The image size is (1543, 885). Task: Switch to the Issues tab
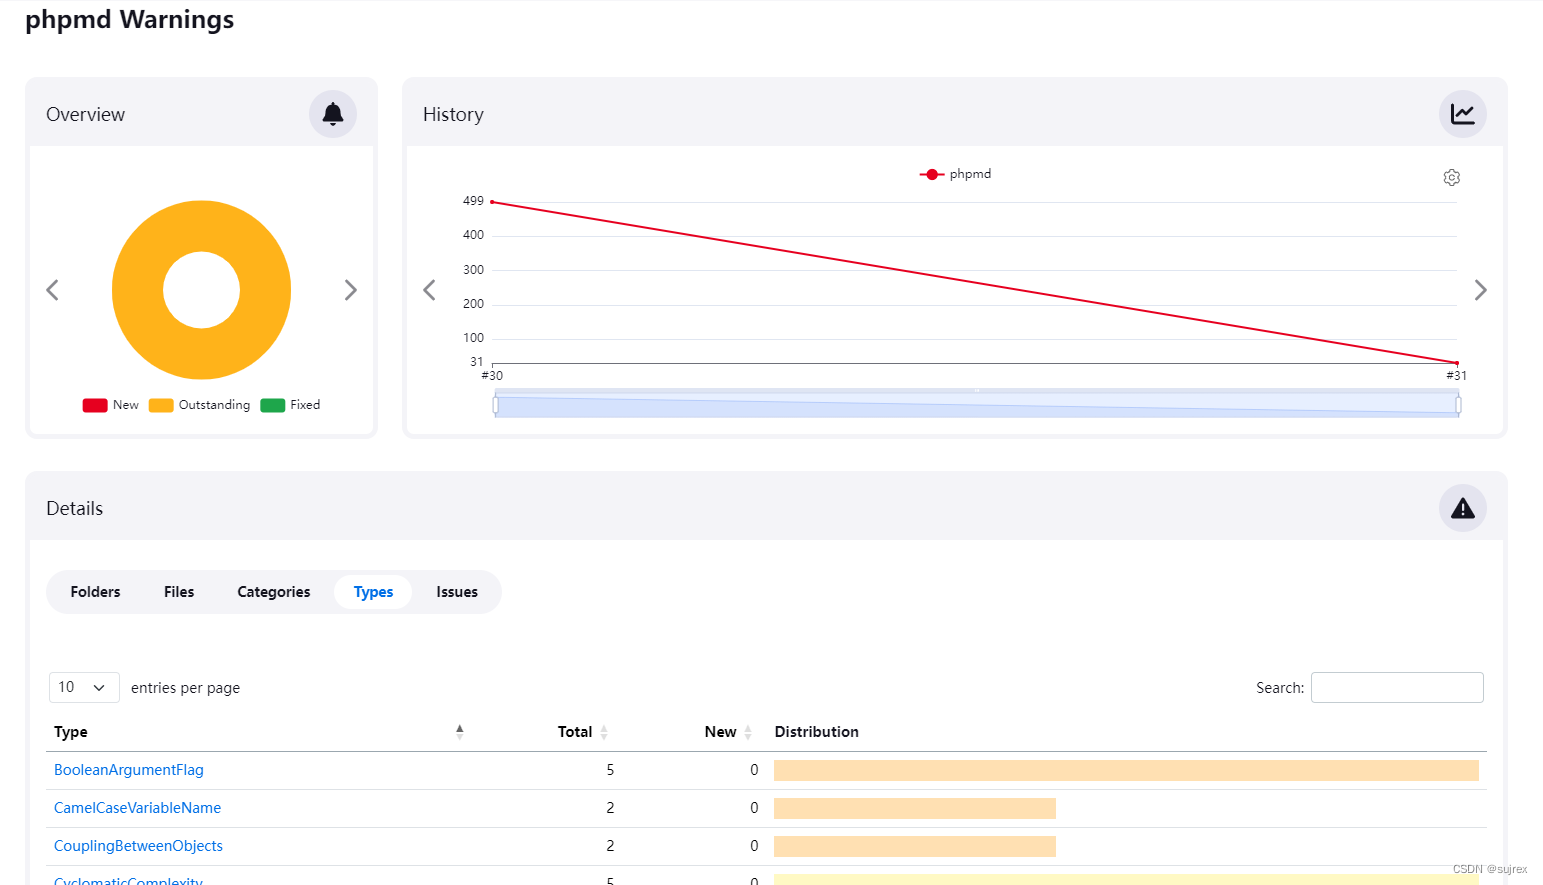point(457,592)
